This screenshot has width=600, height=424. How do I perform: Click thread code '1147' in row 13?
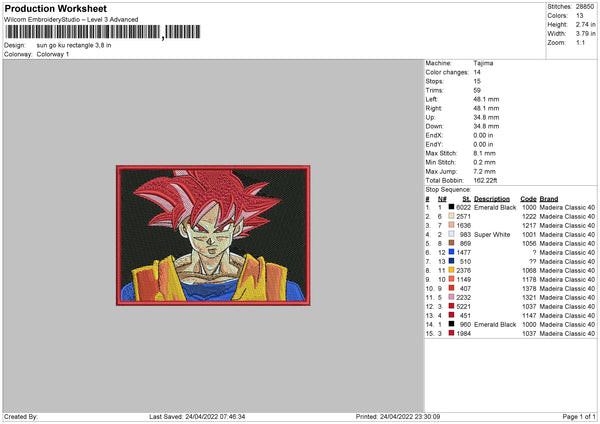click(529, 315)
